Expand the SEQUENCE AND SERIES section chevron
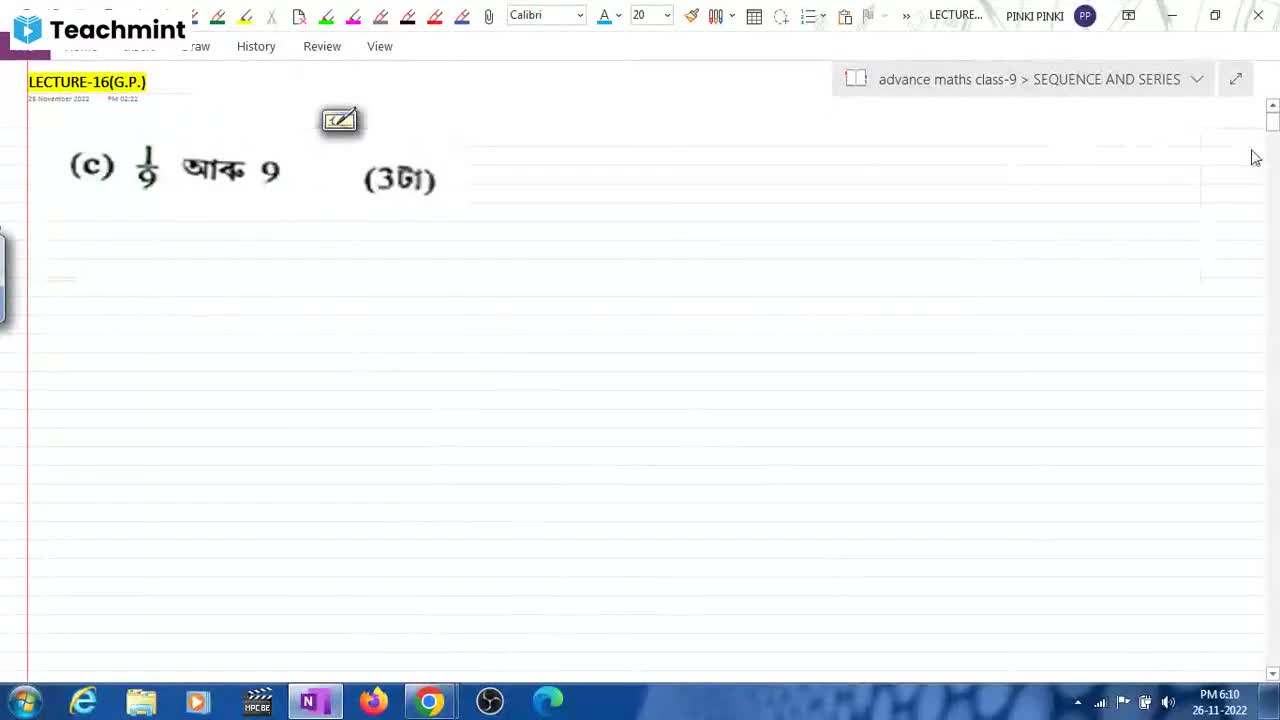The image size is (1280, 720). point(1197,79)
